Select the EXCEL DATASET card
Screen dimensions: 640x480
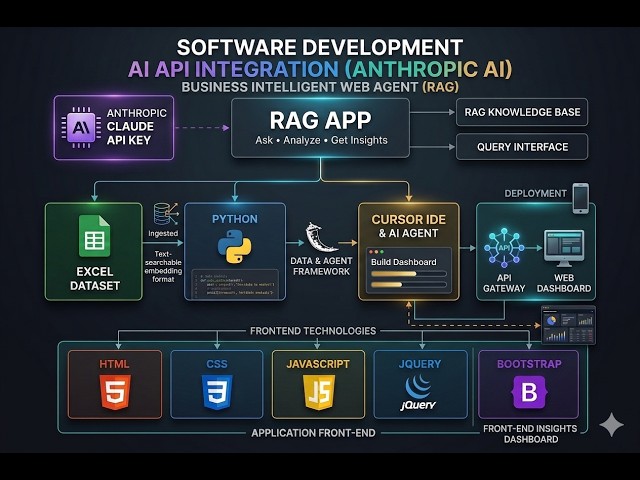point(94,252)
